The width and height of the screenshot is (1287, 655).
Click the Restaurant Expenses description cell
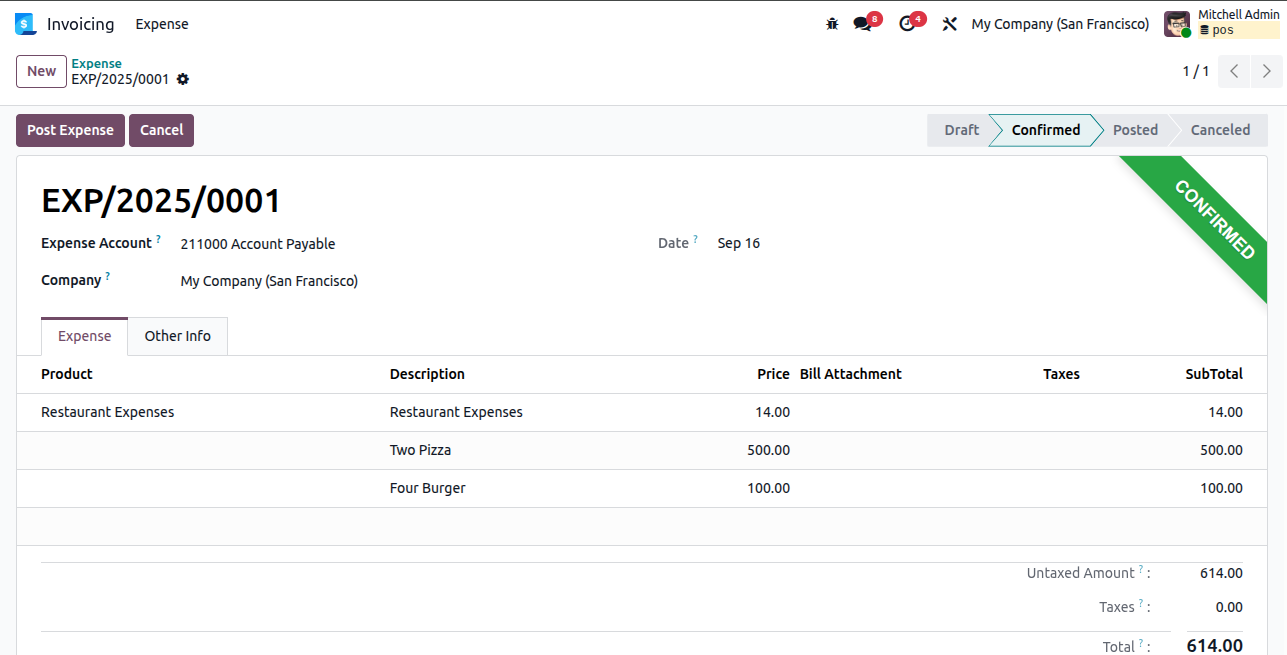coord(456,412)
